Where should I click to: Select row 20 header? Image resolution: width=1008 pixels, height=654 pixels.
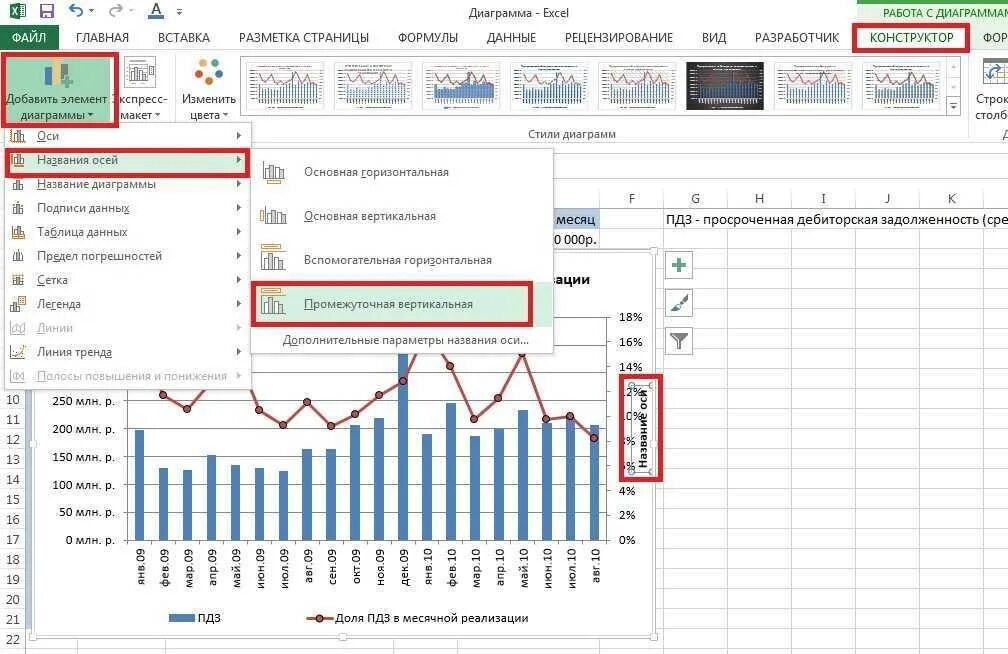click(x=13, y=599)
